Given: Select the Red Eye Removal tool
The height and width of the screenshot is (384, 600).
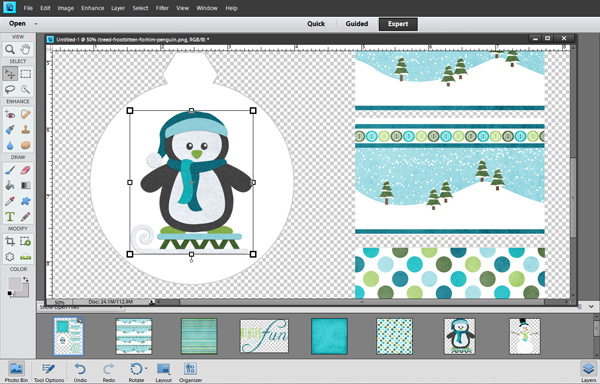Looking at the screenshot, I should point(10,114).
